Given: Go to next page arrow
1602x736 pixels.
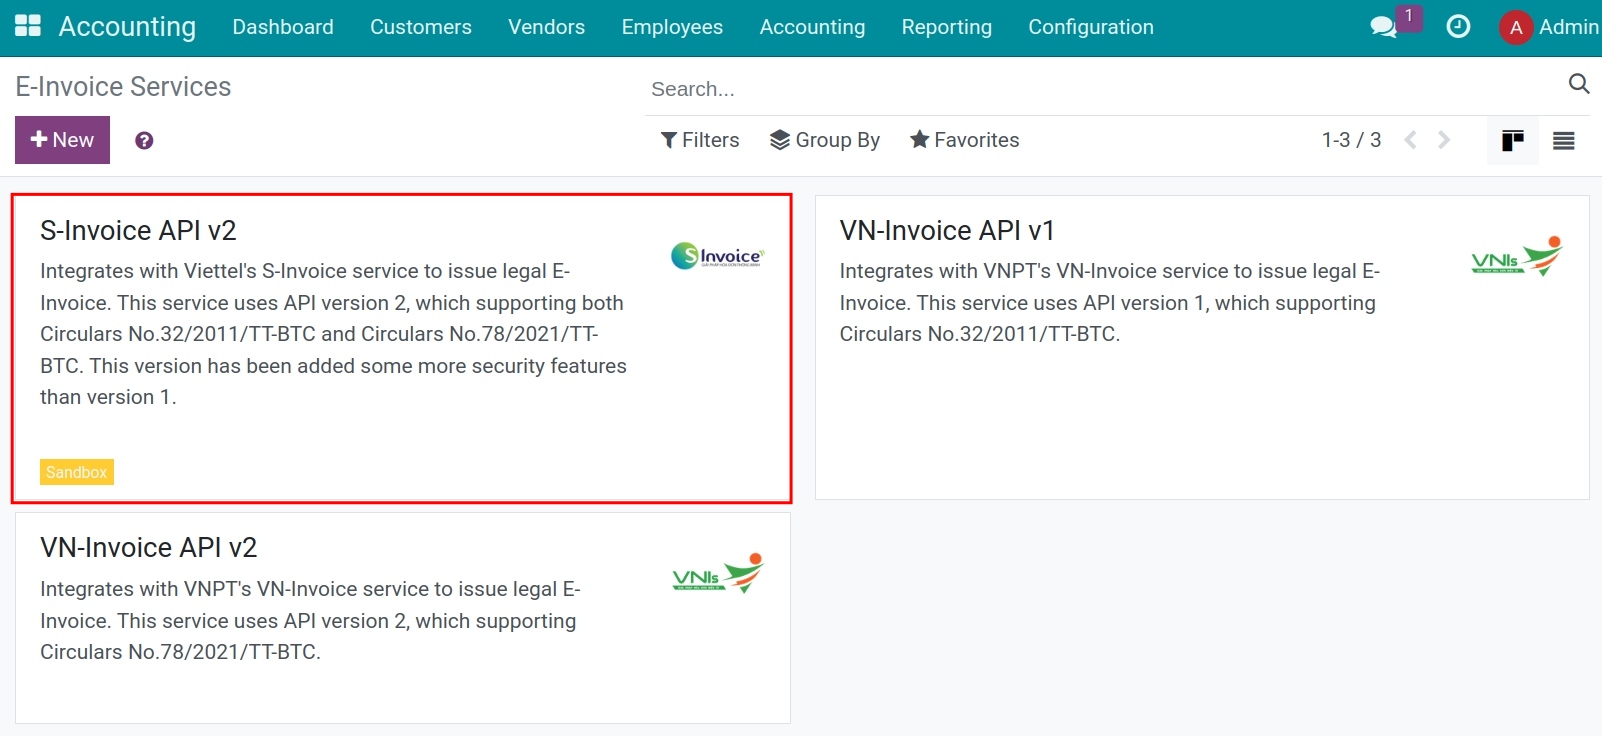Looking at the screenshot, I should click(x=1444, y=140).
